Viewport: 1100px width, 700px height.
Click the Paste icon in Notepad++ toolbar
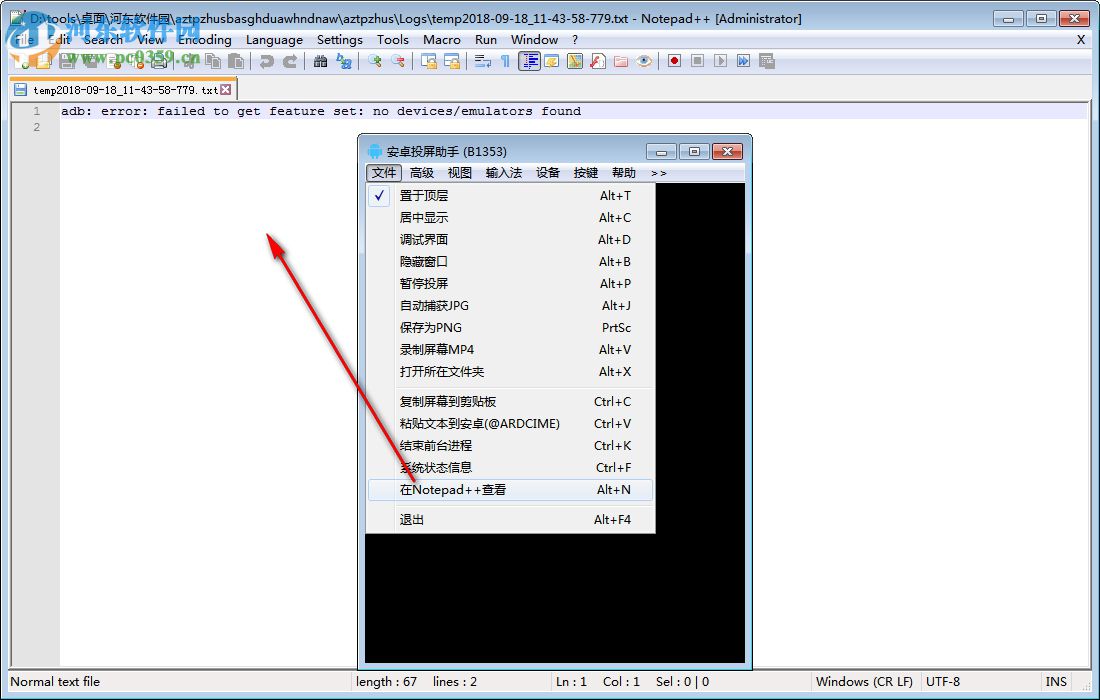click(x=236, y=62)
